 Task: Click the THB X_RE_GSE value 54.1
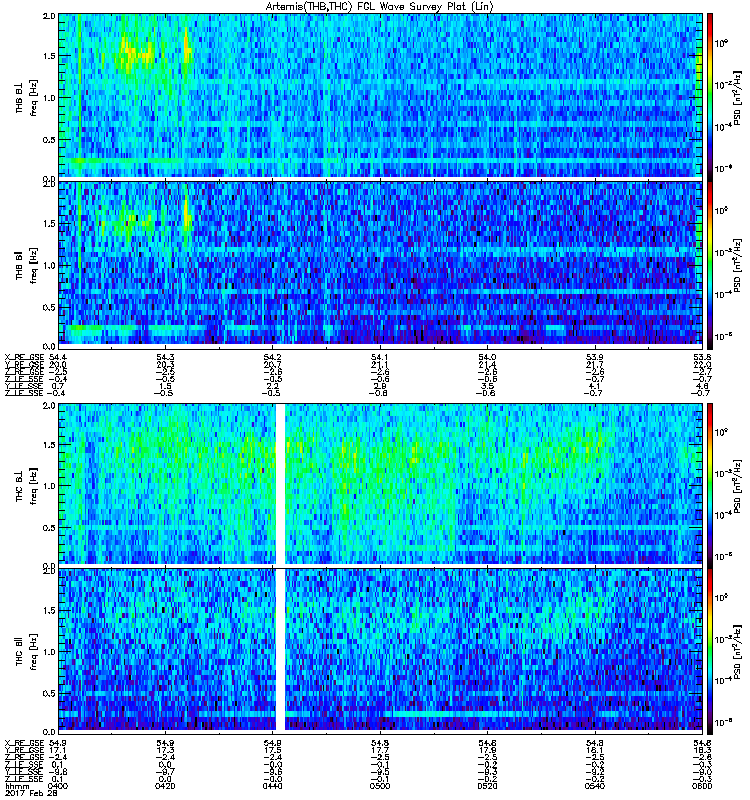point(380,357)
